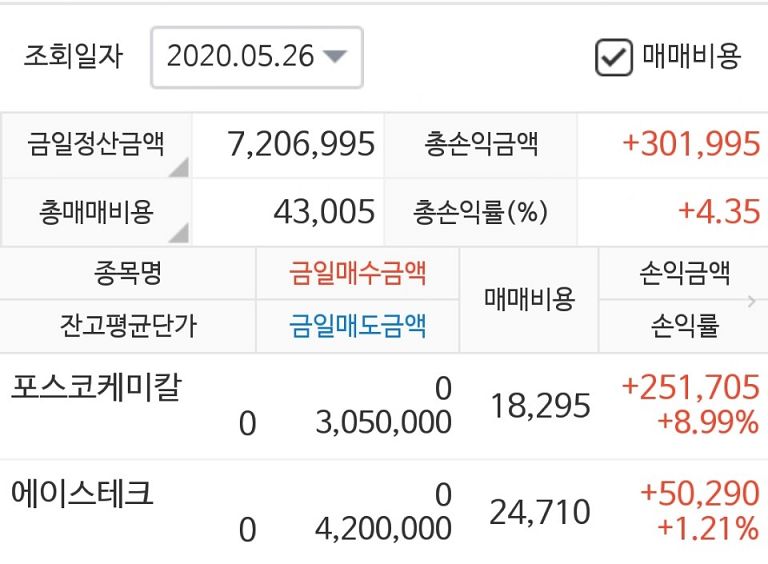Click the 손익금액 column header
768x564 pixels.
[x=684, y=272]
